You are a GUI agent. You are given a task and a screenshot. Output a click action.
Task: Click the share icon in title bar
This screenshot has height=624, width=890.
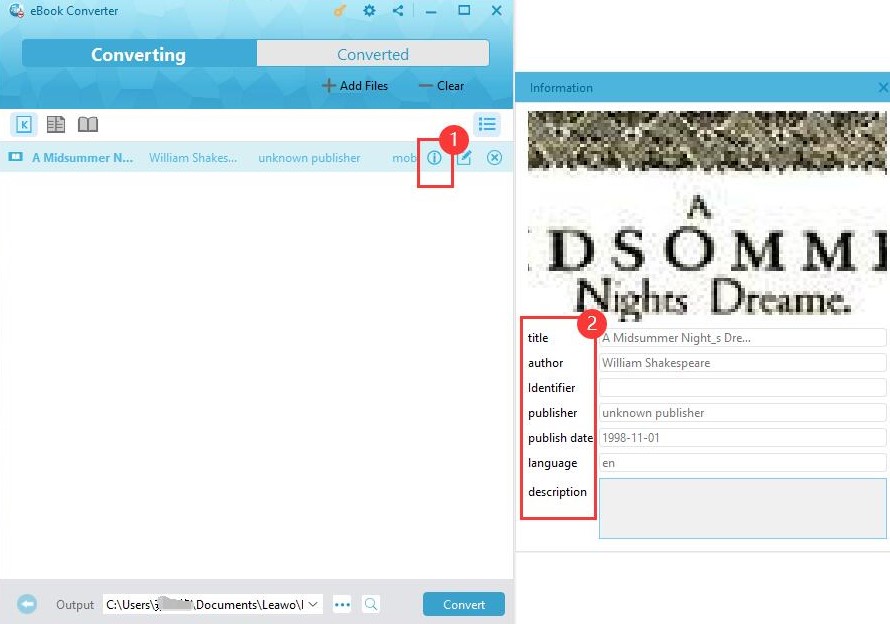pyautogui.click(x=398, y=10)
